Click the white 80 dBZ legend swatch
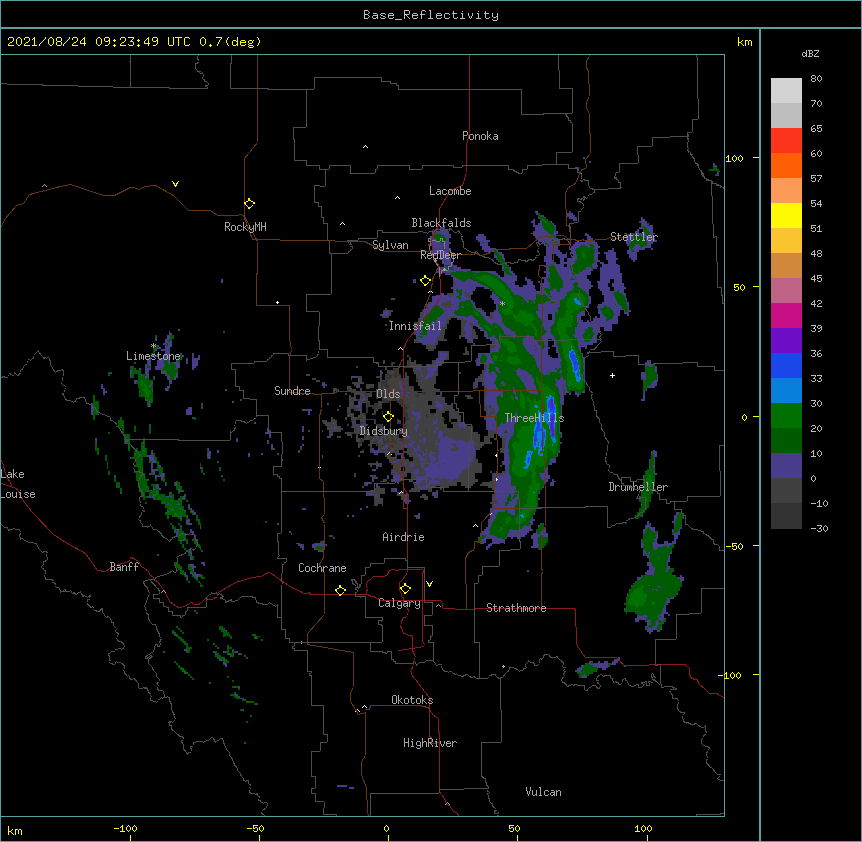862x842 pixels. coord(786,91)
